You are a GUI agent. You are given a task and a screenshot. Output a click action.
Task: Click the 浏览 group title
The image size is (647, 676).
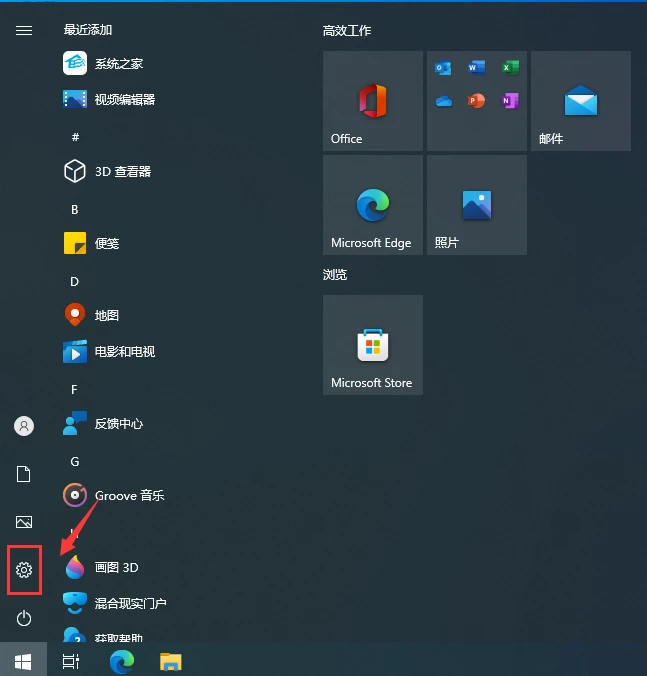click(x=335, y=275)
